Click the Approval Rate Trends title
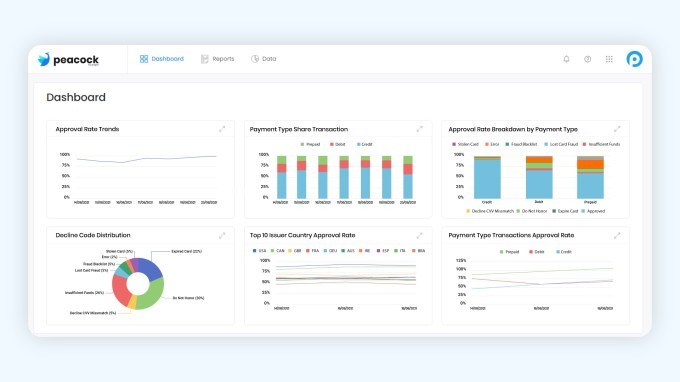The height and width of the screenshot is (382, 680). 87,129
